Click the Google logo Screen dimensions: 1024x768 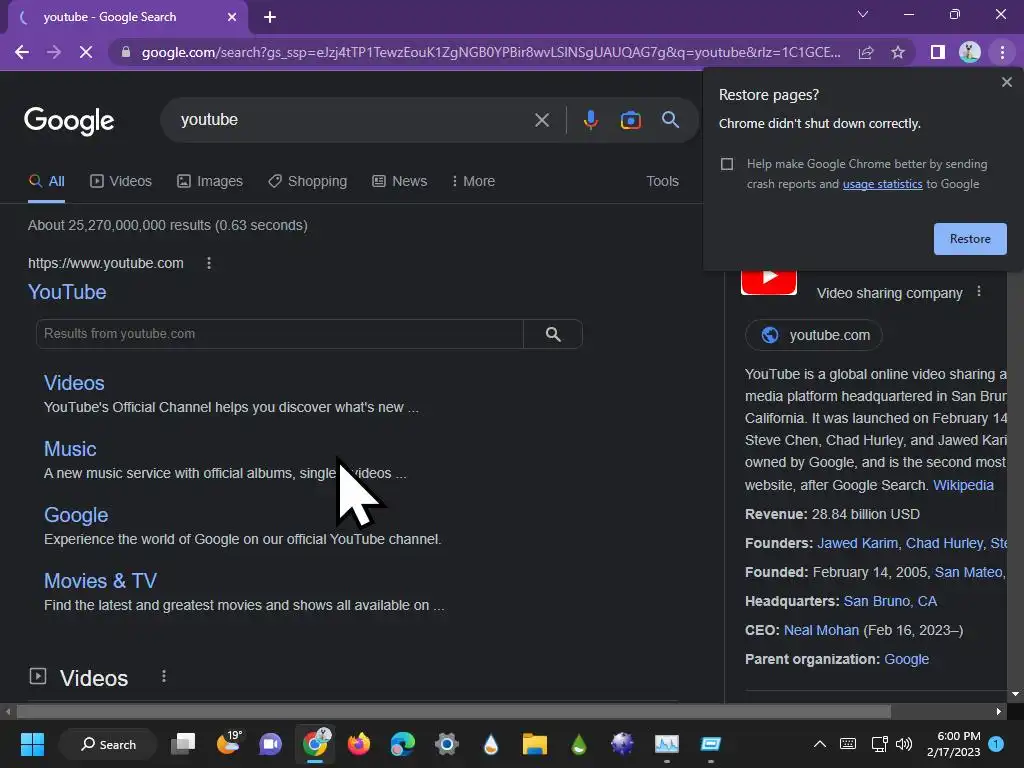(x=69, y=120)
